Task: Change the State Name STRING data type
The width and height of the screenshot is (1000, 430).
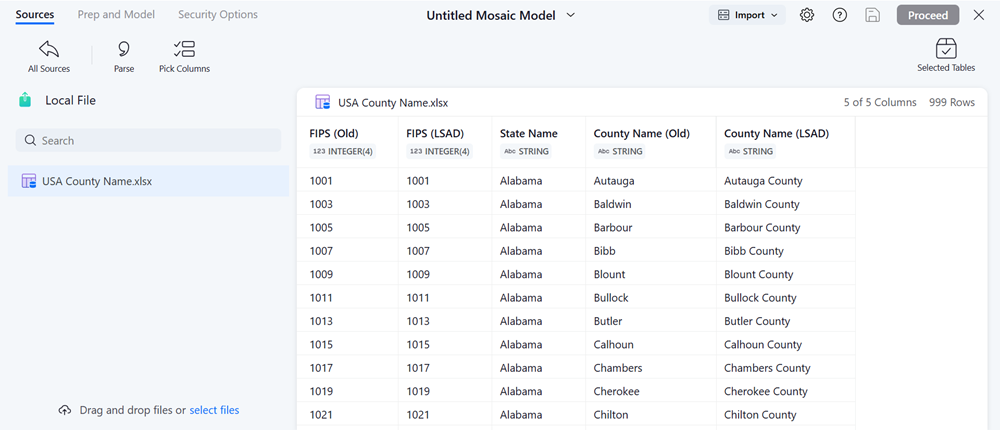Action: click(526, 151)
